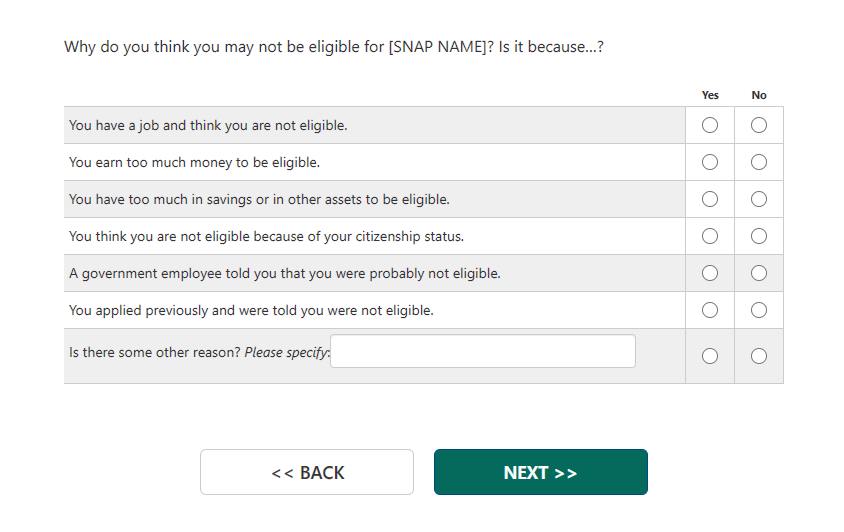This screenshot has height=532, width=844.
Task: Choose No for too much in savings
Action: 759,199
